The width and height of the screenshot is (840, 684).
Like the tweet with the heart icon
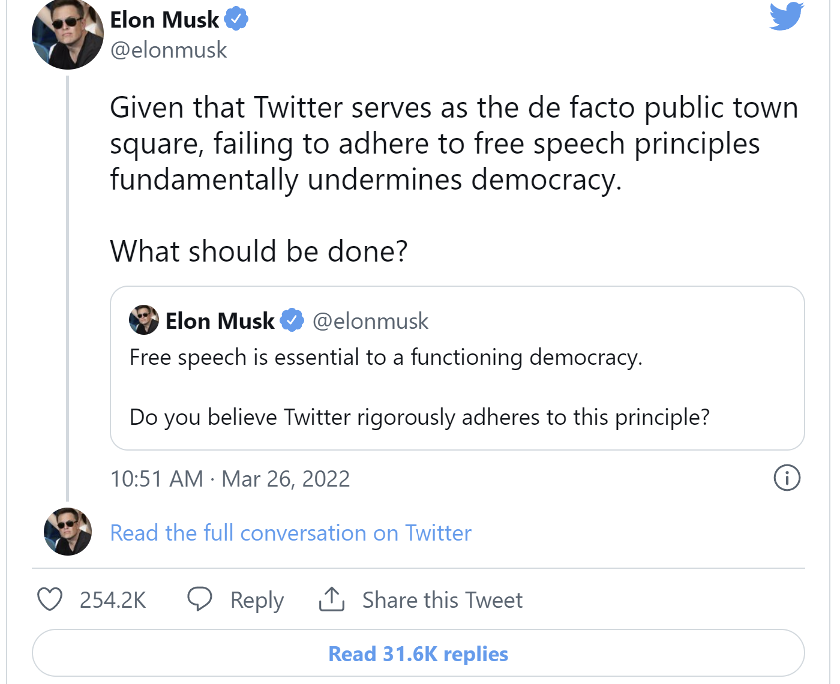click(50, 600)
